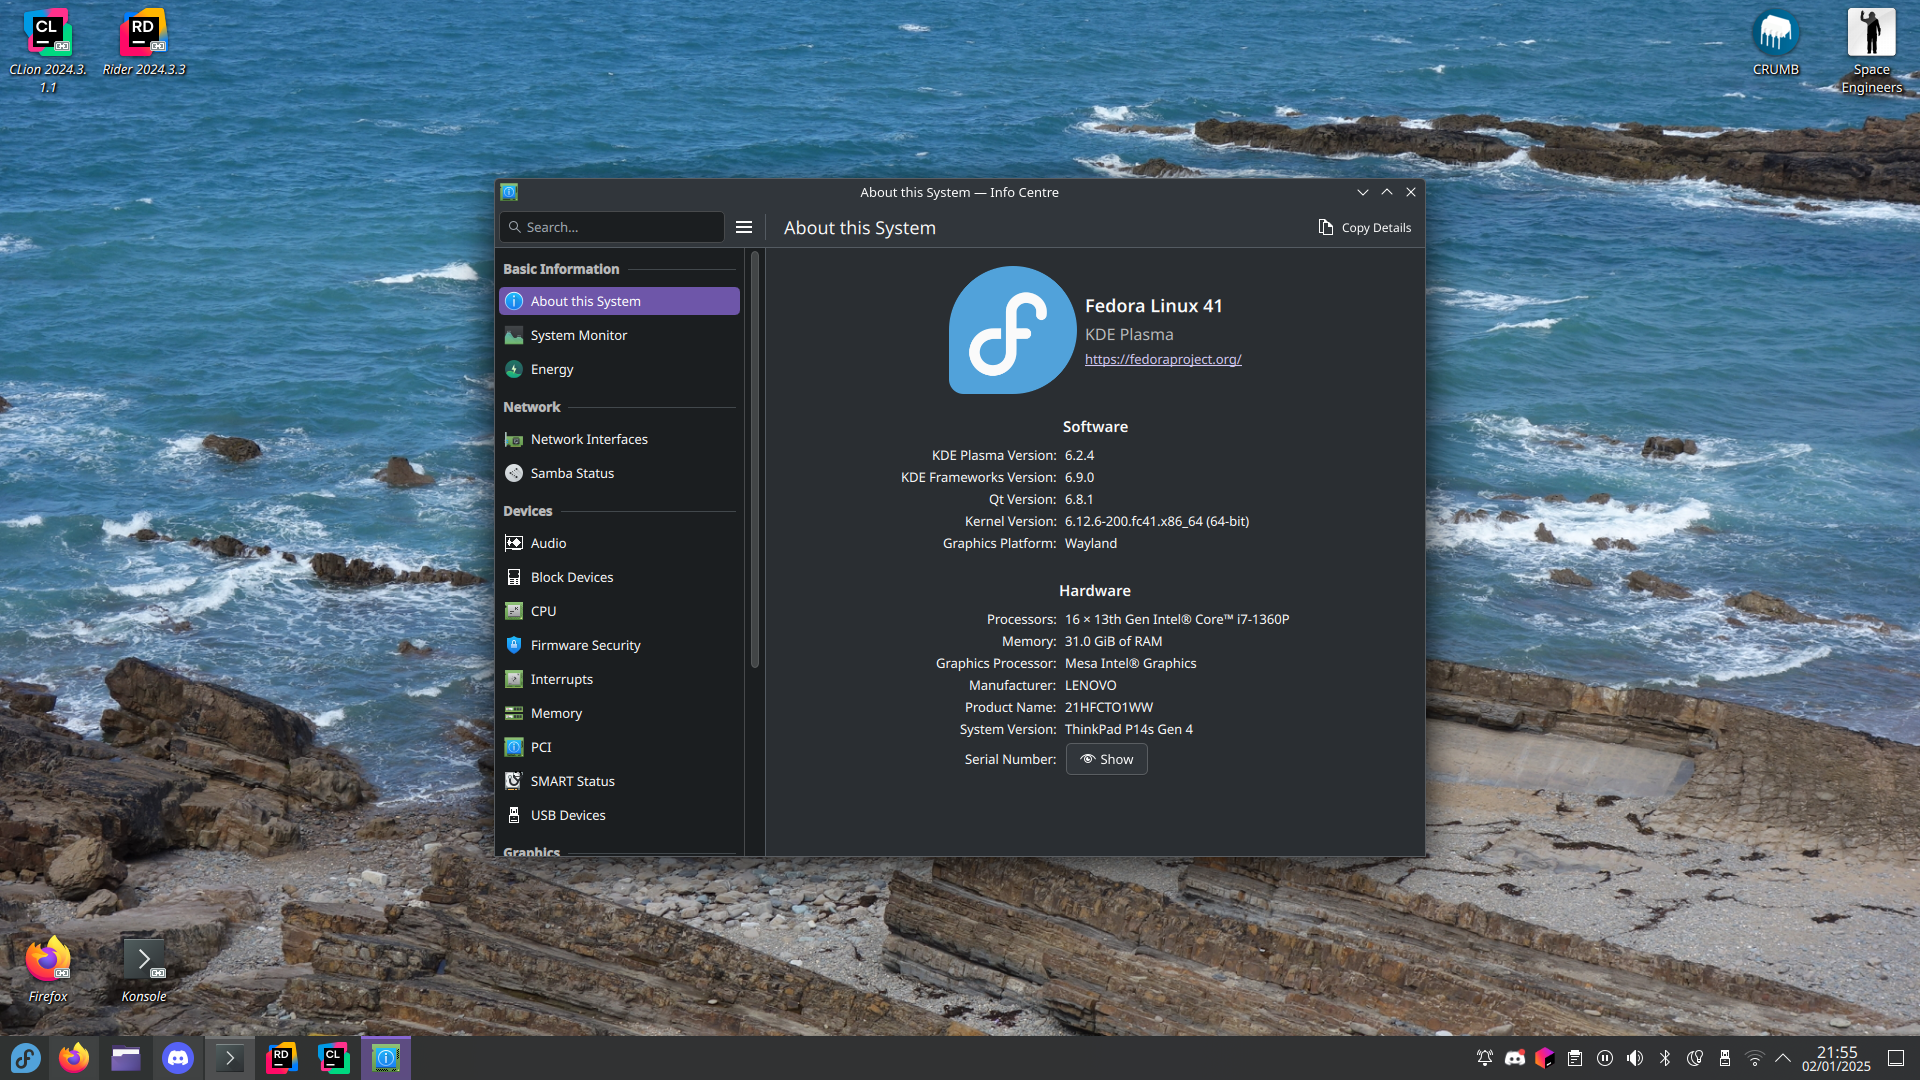Open the fedoraproject.org link

[1163, 359]
